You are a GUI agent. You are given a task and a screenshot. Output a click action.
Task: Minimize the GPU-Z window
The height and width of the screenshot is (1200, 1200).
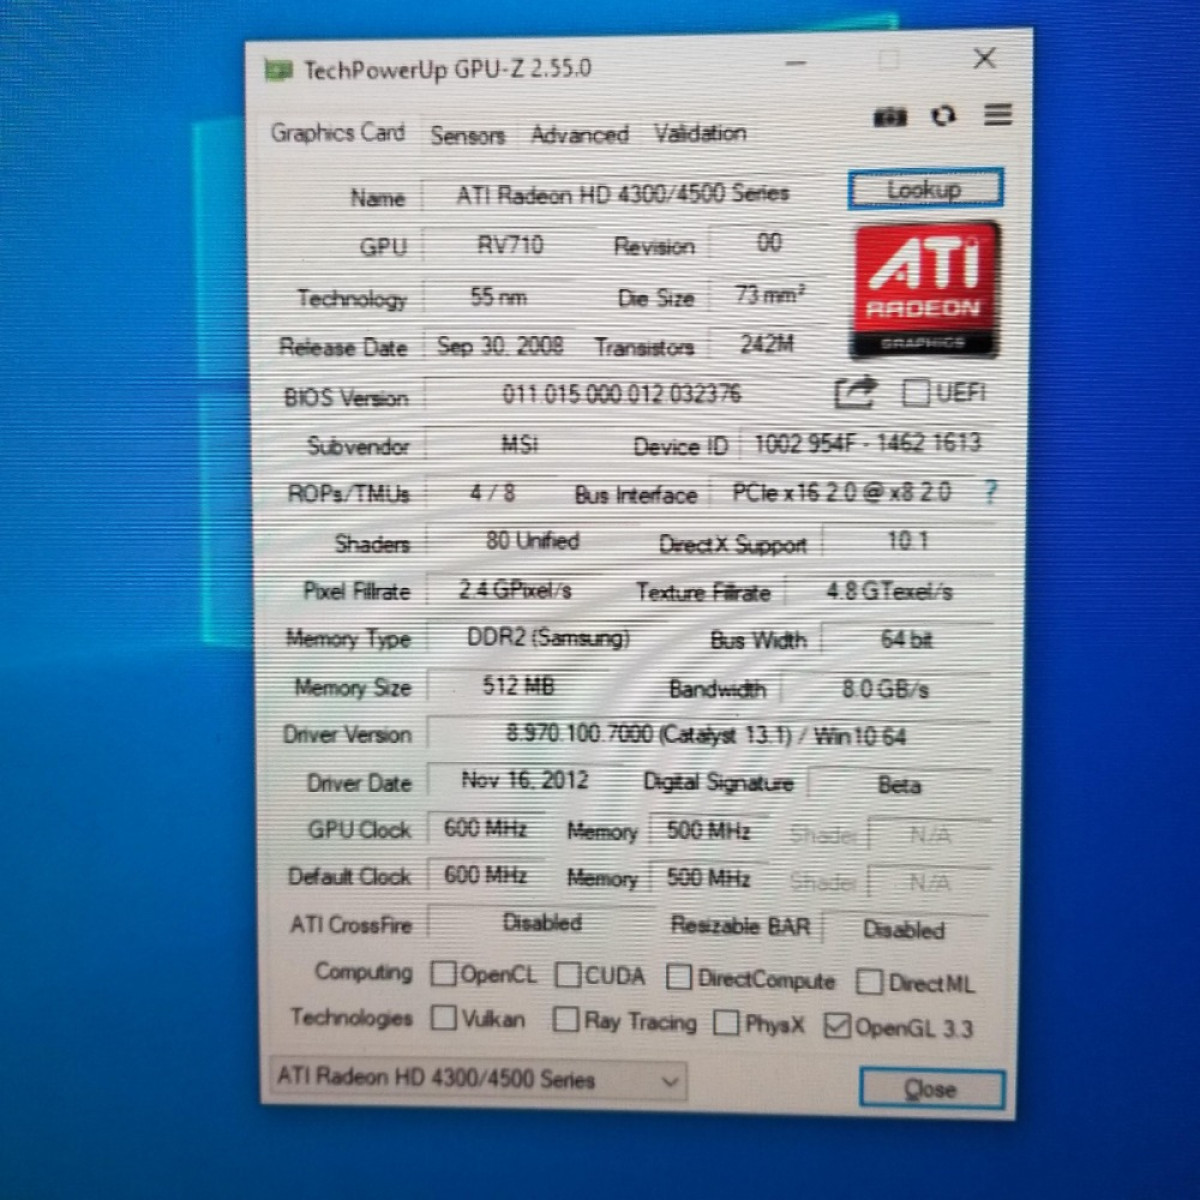(796, 63)
